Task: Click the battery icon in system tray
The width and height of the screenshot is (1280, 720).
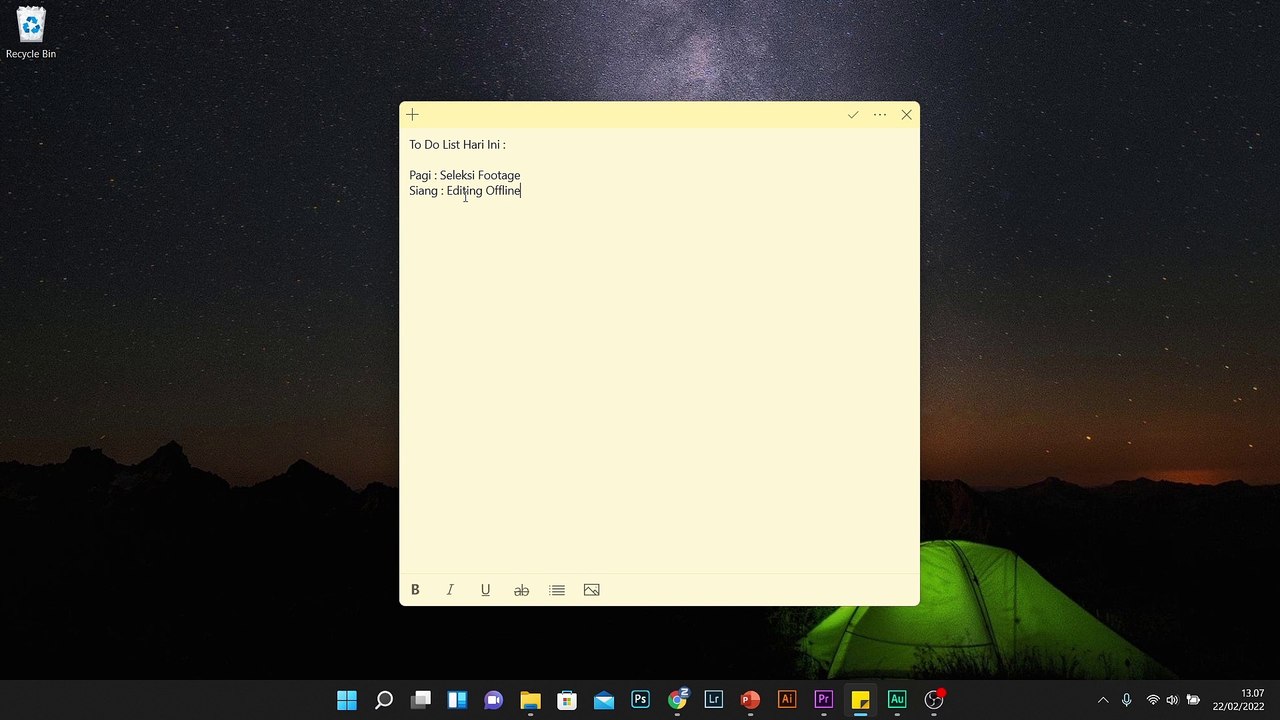Action: (1193, 700)
